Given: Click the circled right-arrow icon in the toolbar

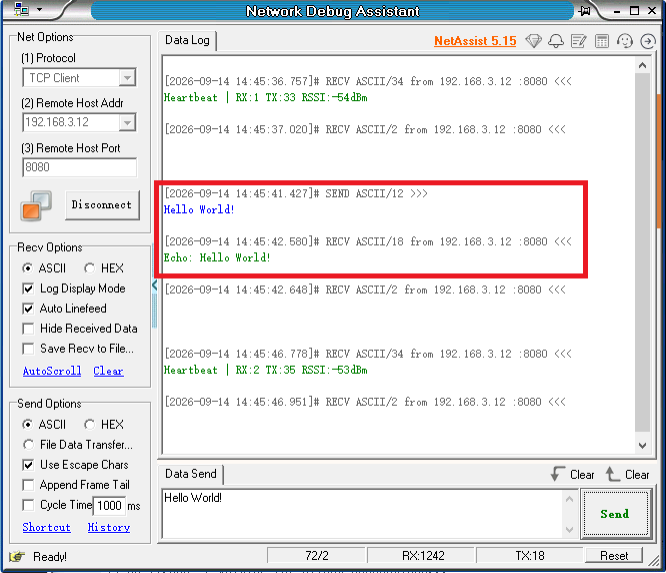Looking at the screenshot, I should [x=648, y=41].
